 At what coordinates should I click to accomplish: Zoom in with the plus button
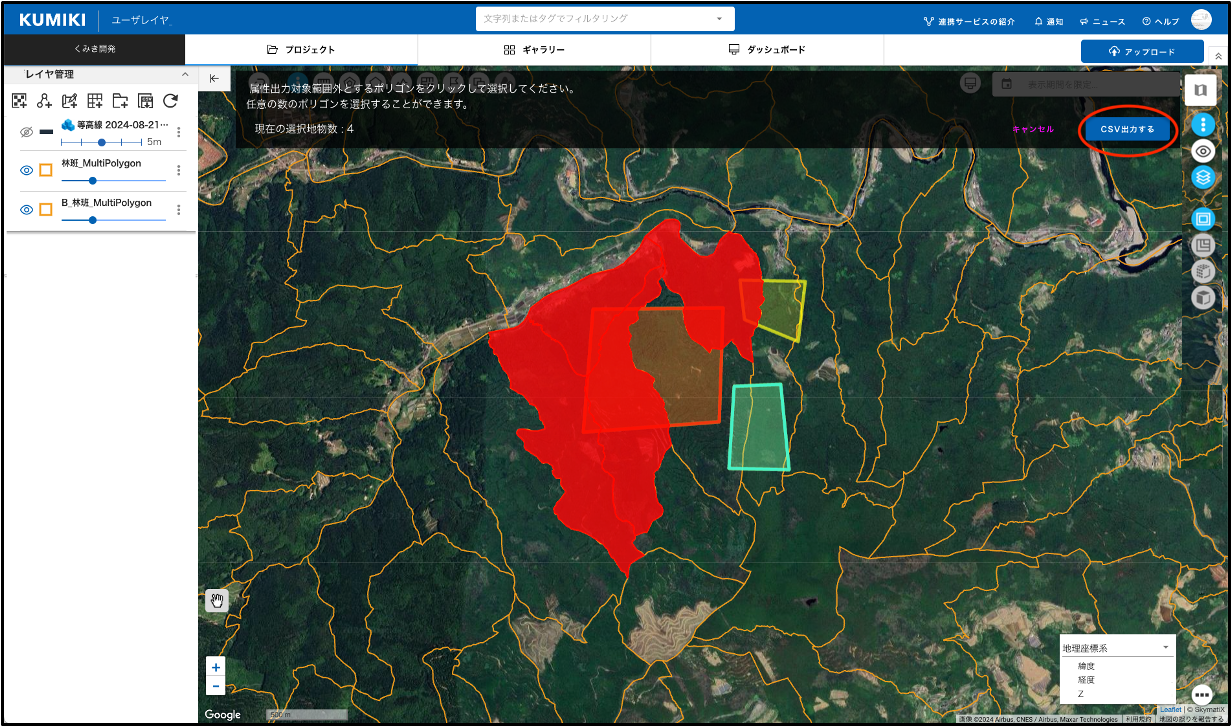[217, 667]
